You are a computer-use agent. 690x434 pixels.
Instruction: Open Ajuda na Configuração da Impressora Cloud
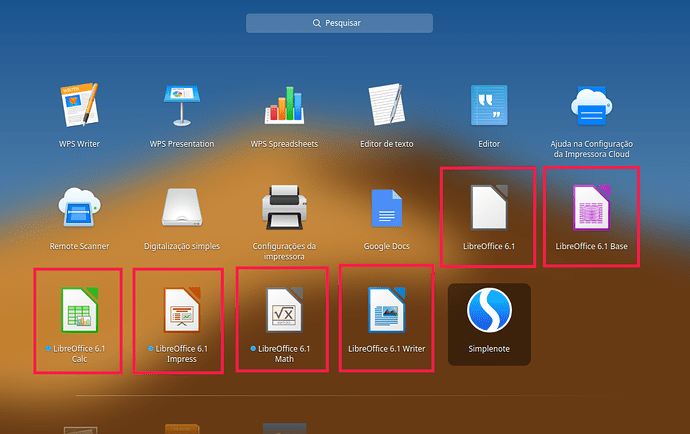591,106
